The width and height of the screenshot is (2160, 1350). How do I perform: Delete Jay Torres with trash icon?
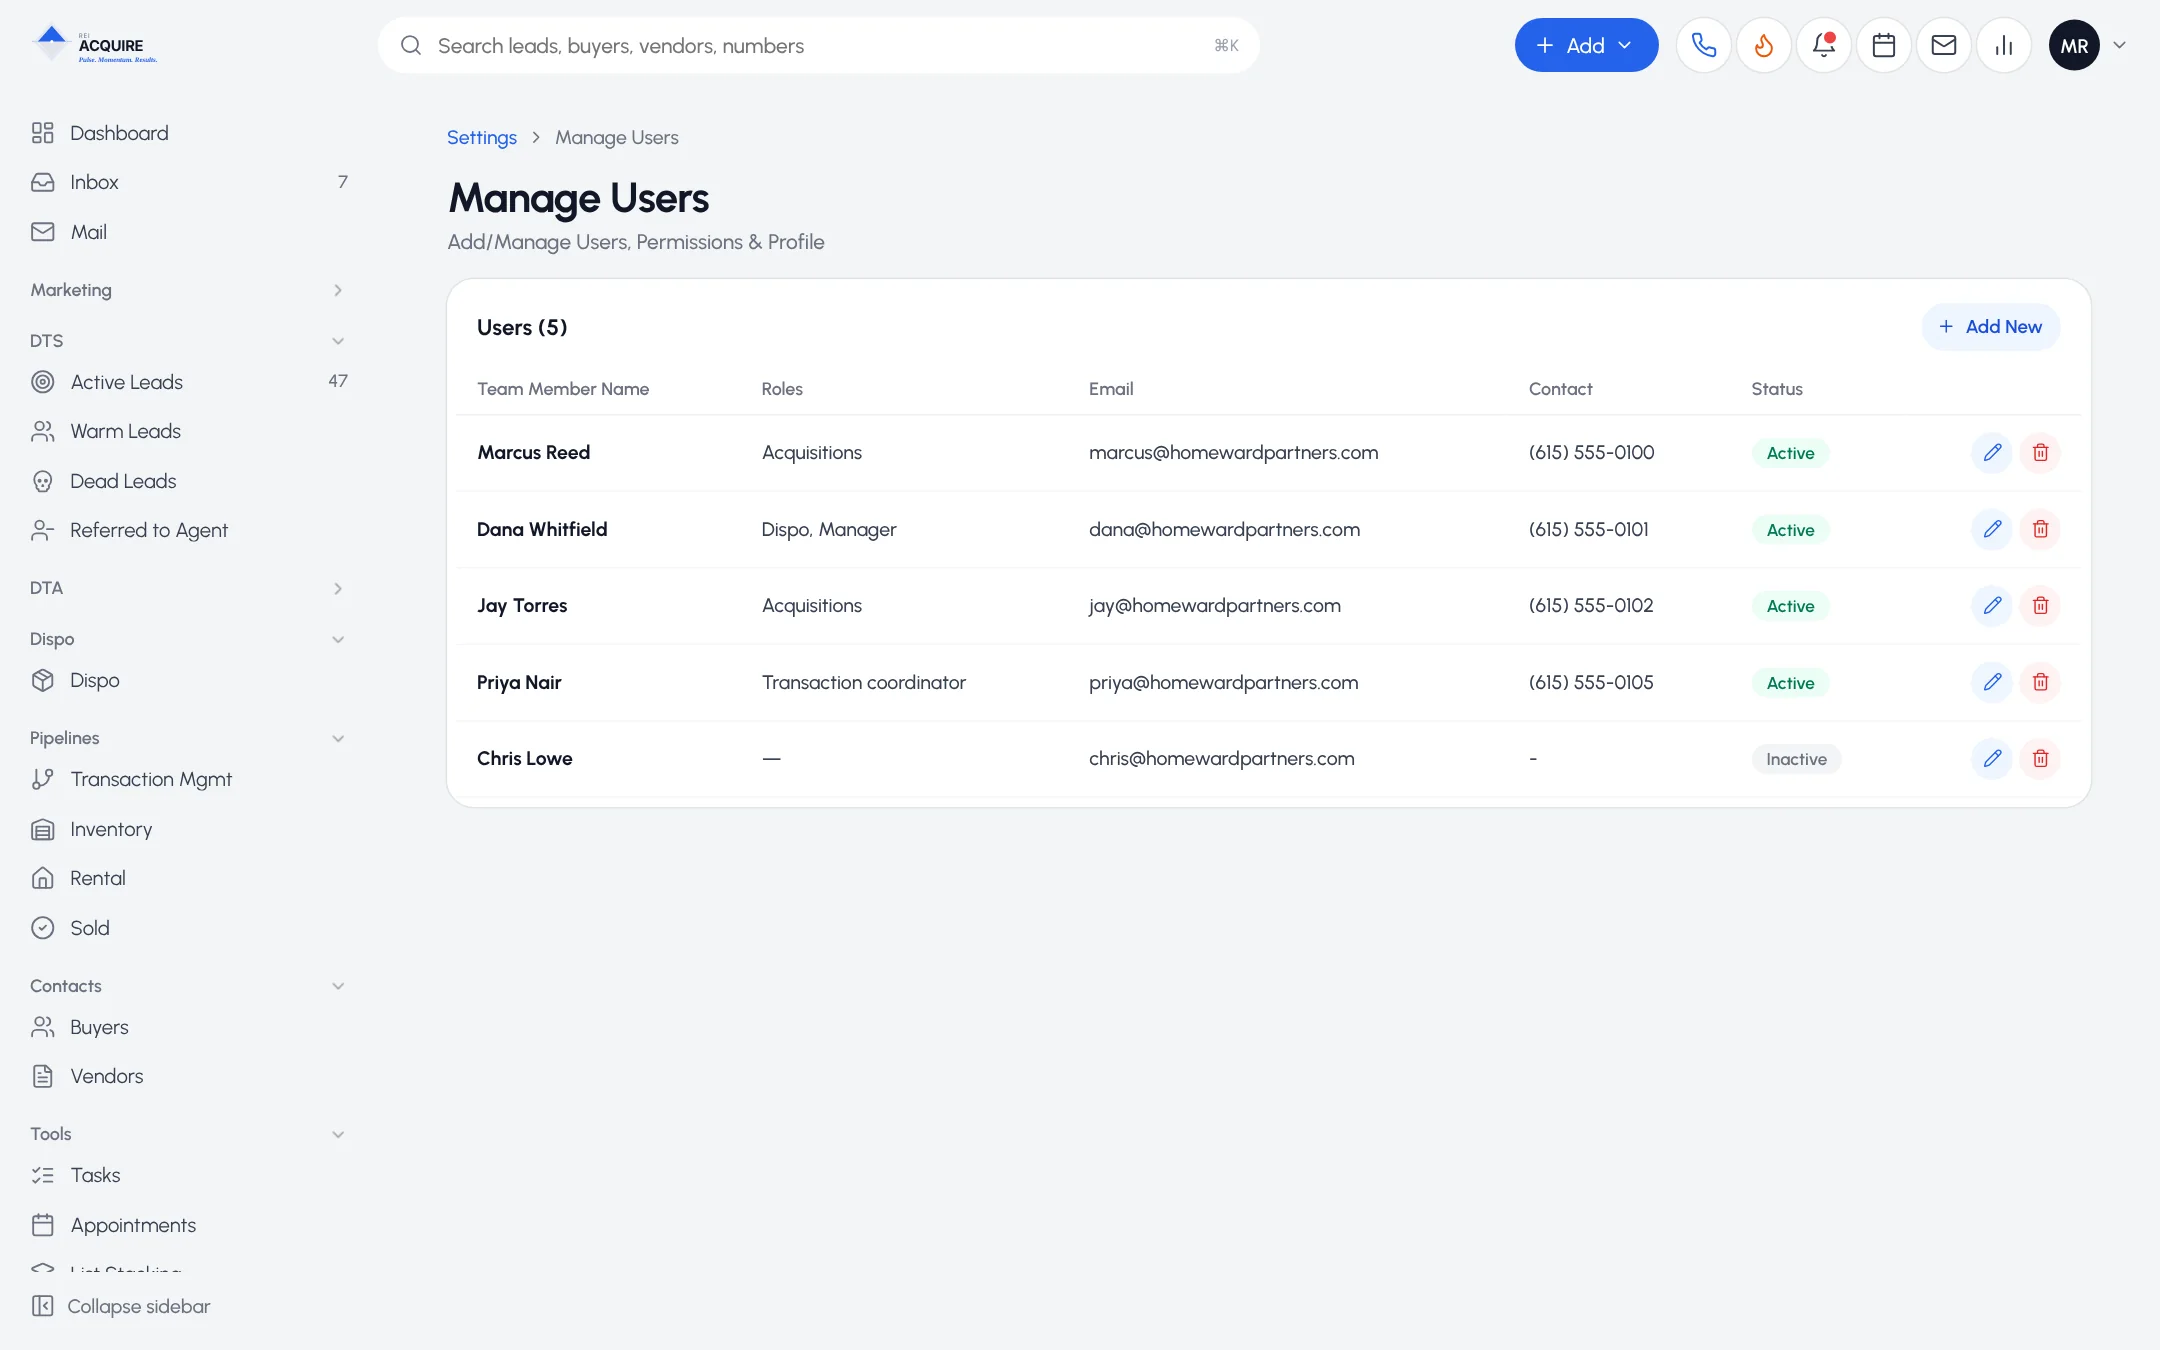2040,605
